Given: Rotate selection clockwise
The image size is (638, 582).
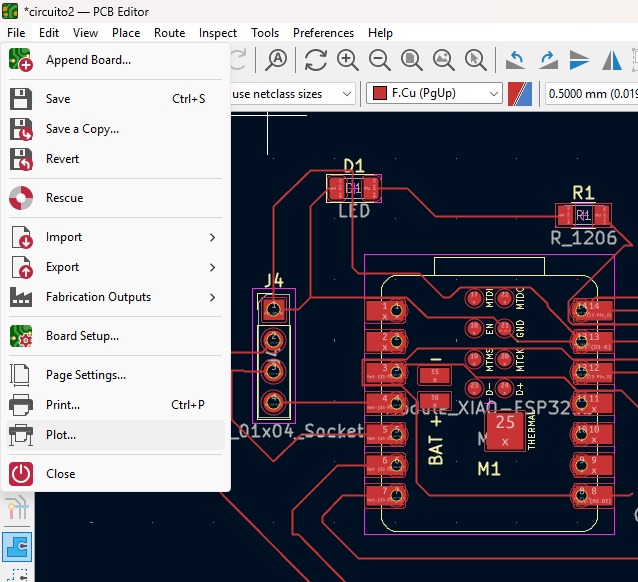Looking at the screenshot, I should 548,60.
